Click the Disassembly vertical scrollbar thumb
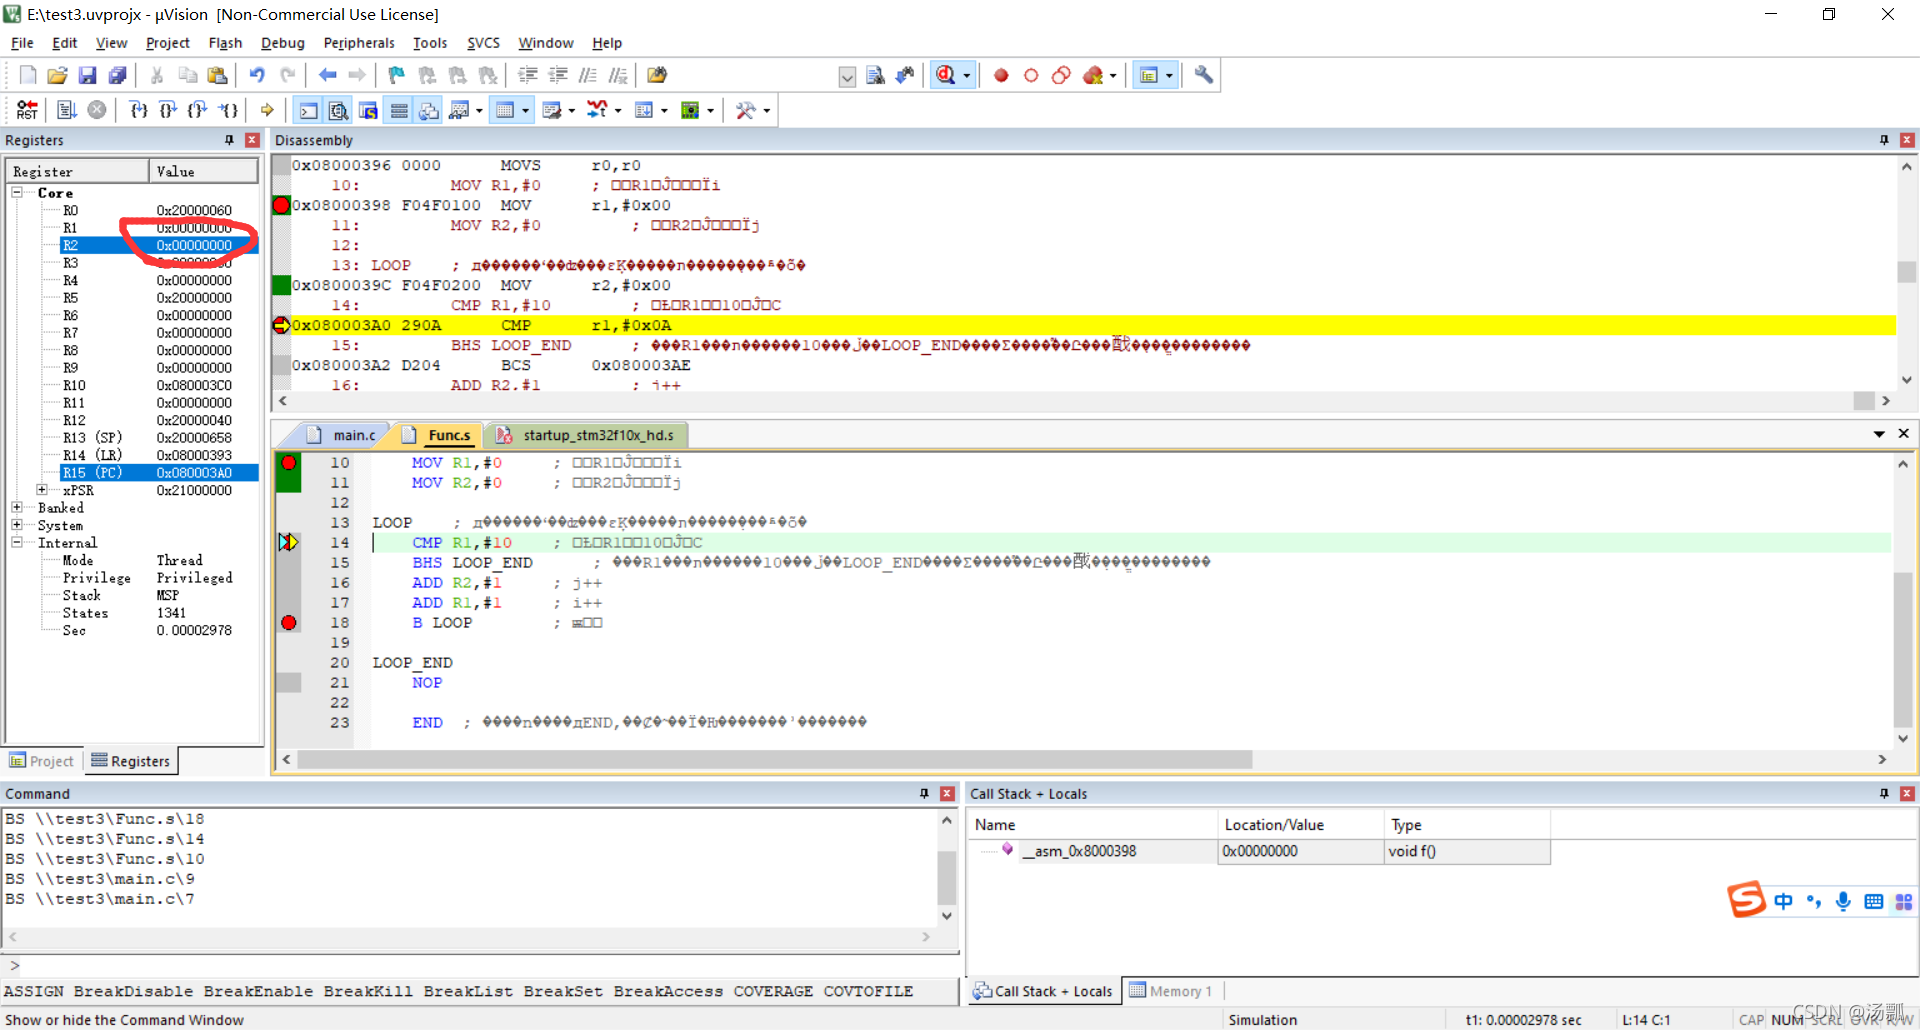 1907,271
